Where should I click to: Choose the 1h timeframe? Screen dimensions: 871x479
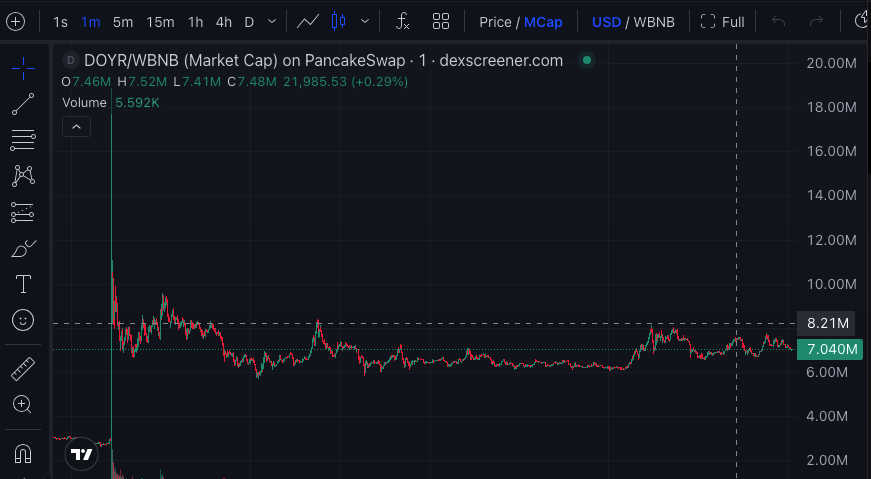(x=196, y=22)
